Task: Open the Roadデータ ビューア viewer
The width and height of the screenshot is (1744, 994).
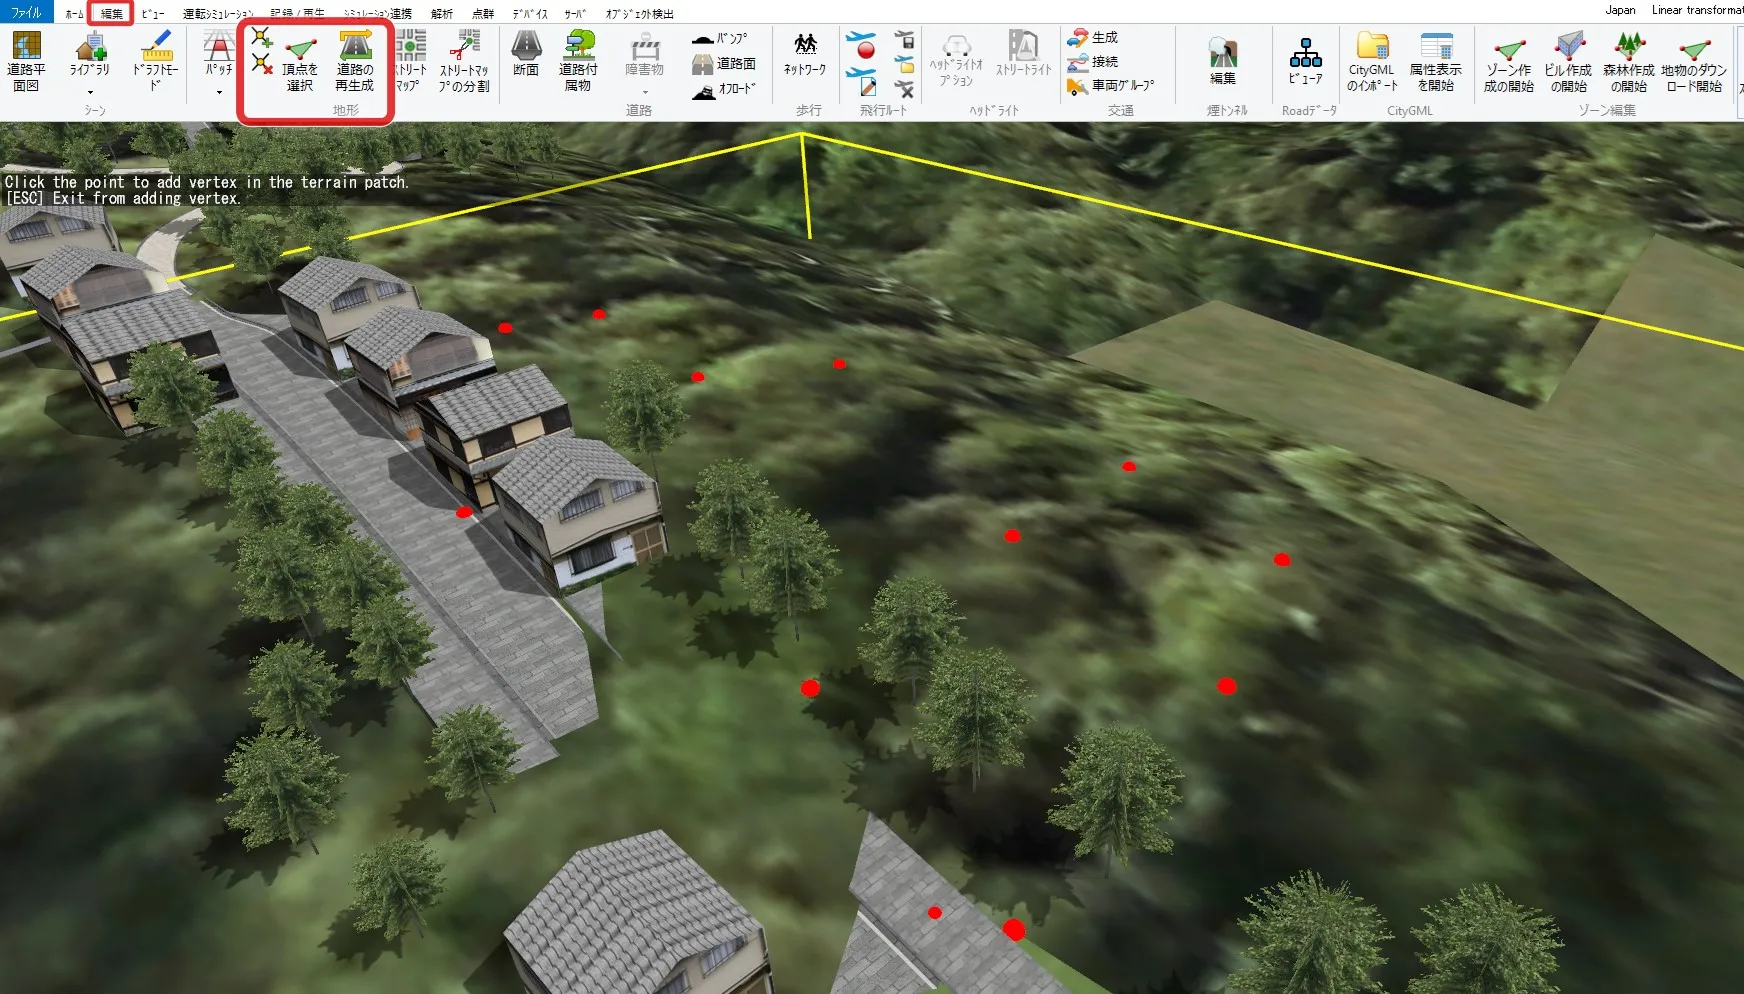Action: tap(1305, 61)
